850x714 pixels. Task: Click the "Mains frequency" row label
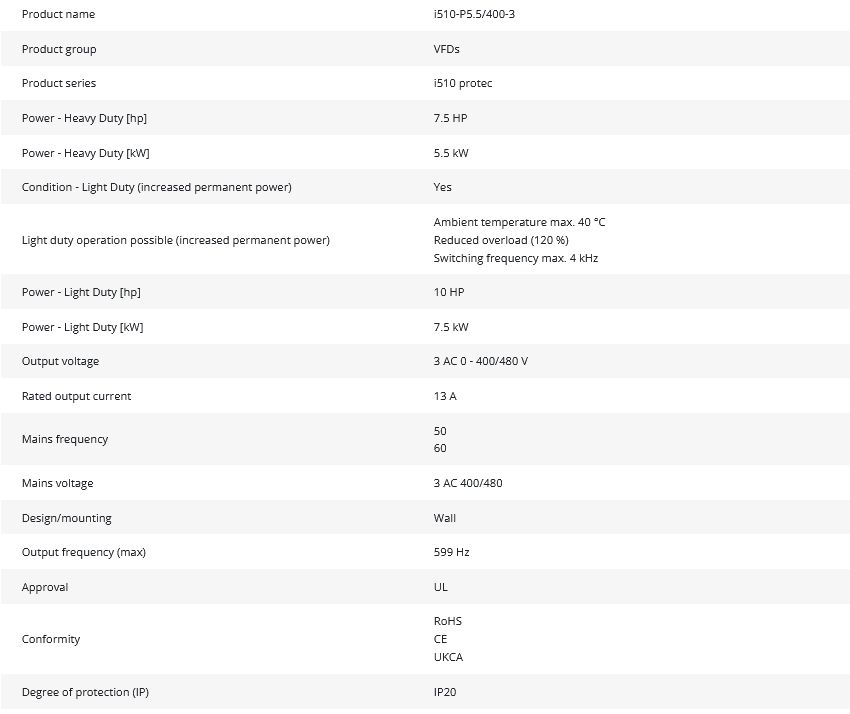pos(65,439)
